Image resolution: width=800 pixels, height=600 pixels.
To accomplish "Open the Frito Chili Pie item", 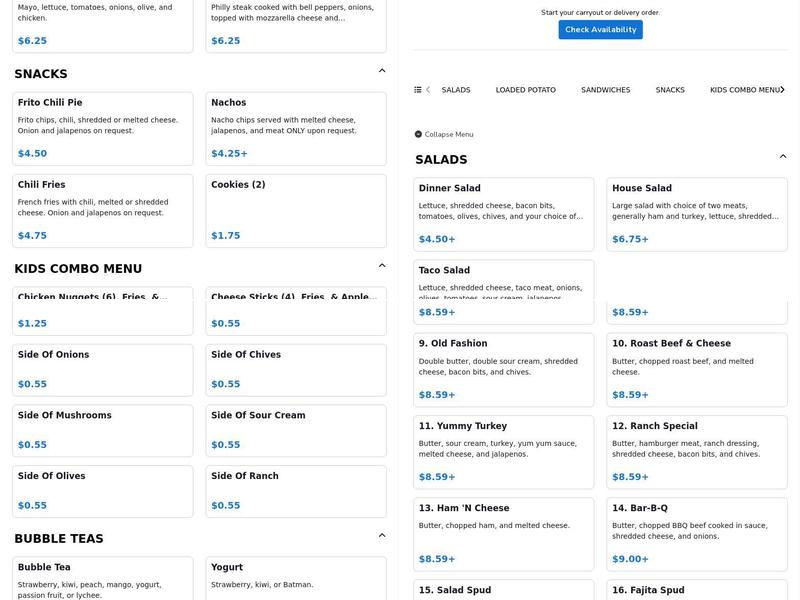I will 103,128.
